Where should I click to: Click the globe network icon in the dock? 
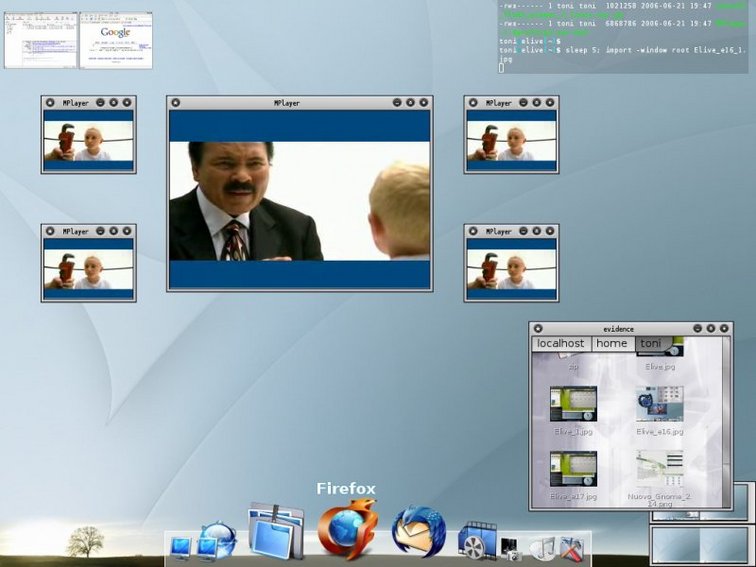coord(218,540)
